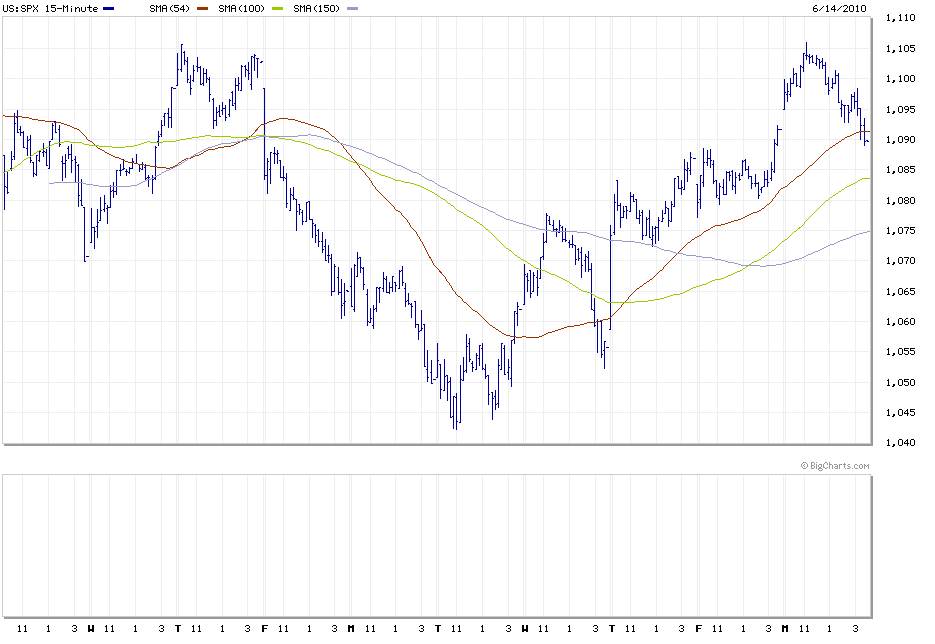This screenshot has width=935, height=644.
Task: Click the 1,045 price axis label
Action: (x=900, y=413)
